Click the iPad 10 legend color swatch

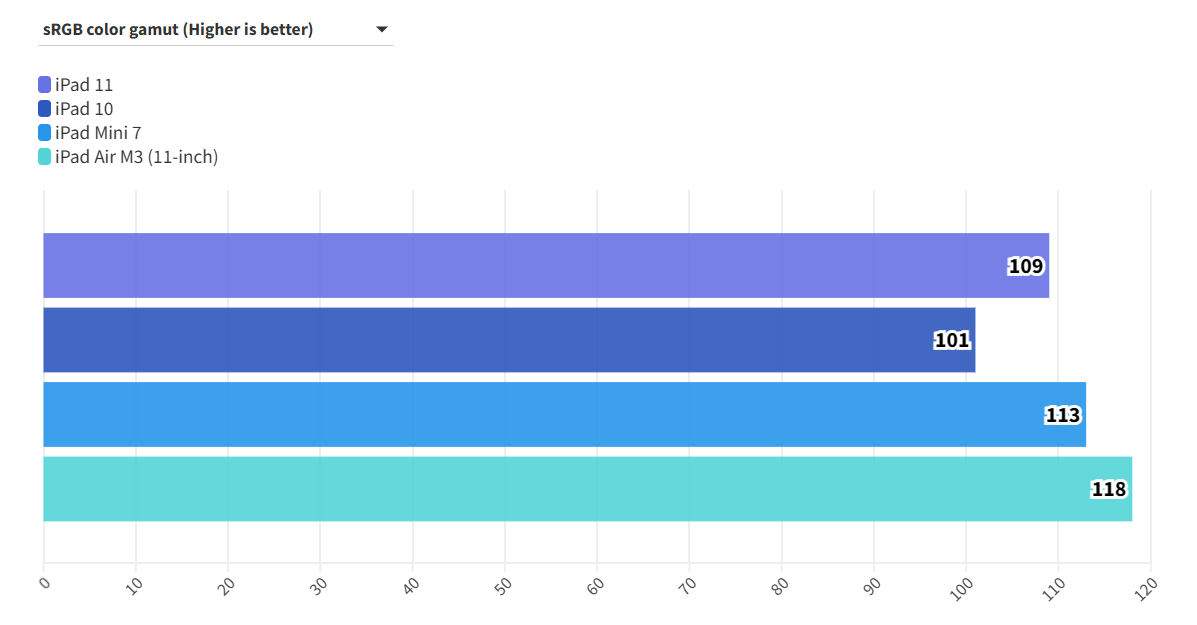tap(45, 109)
